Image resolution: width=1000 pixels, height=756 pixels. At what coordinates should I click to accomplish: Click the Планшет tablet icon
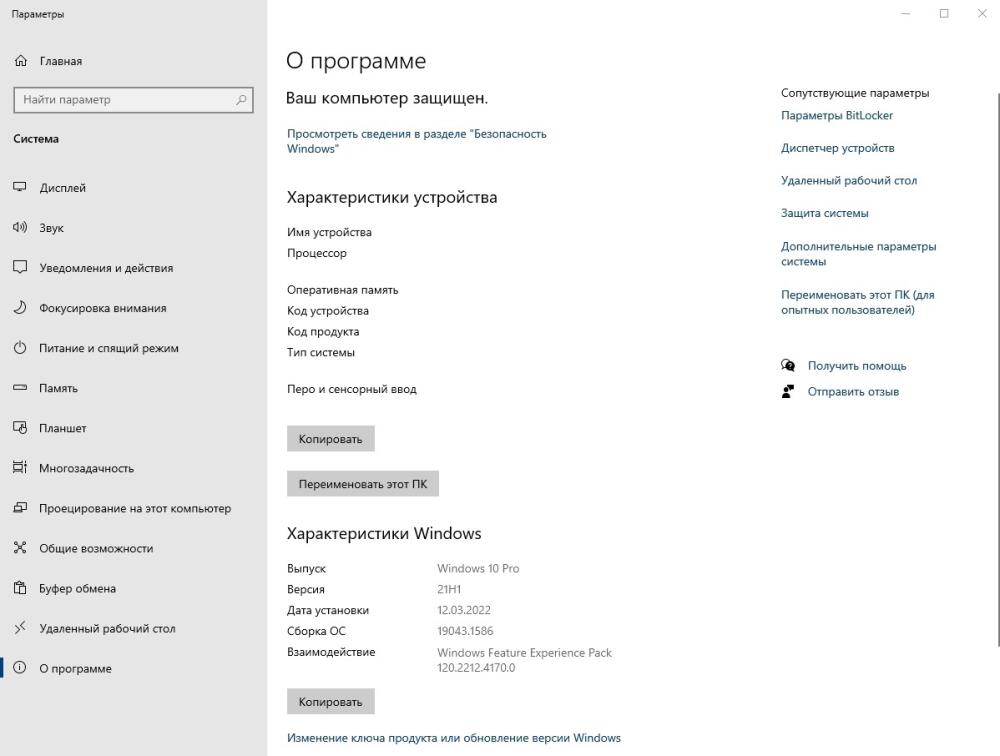(20, 428)
